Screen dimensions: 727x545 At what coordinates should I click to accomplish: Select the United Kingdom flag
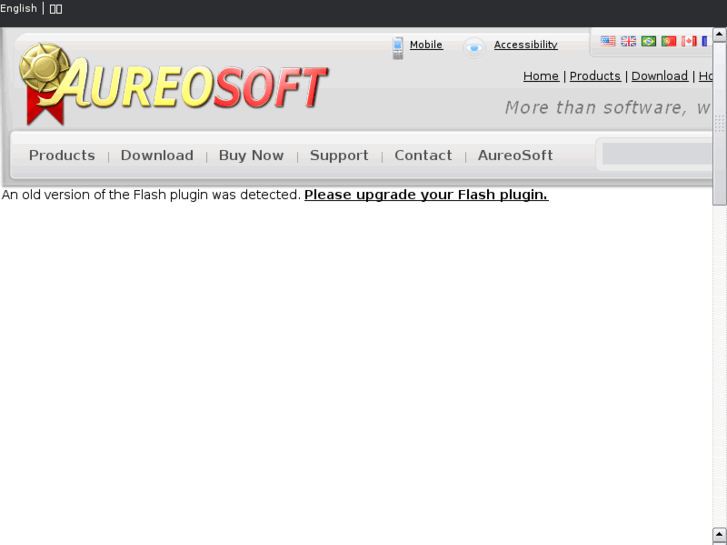(628, 41)
